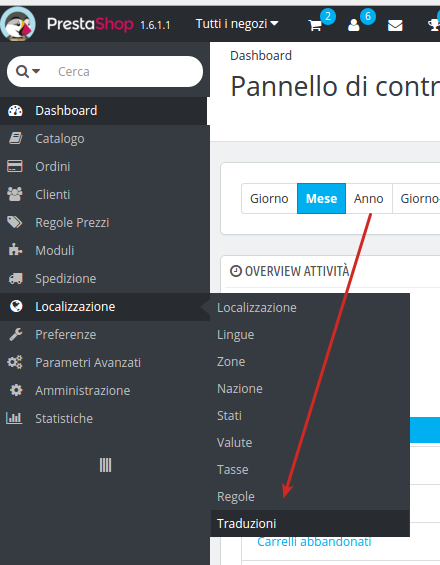Switch date range to Anno
The height and width of the screenshot is (565, 440).
pos(369,199)
